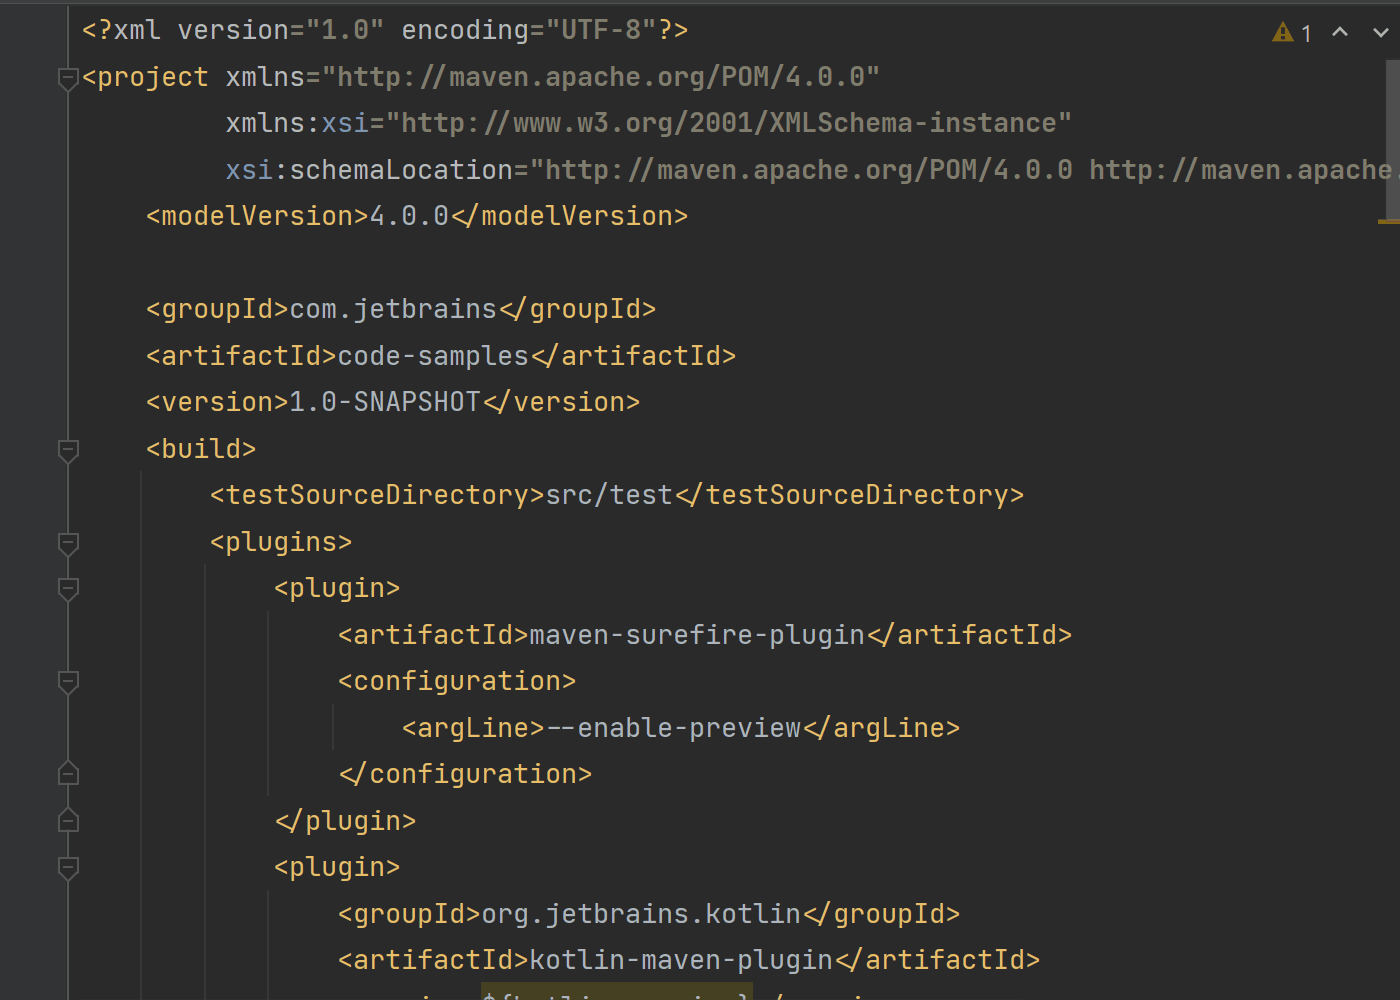Place cursor in 1.0-SNAPSHOT version value
This screenshot has height=1000, width=1400.
[x=385, y=402]
